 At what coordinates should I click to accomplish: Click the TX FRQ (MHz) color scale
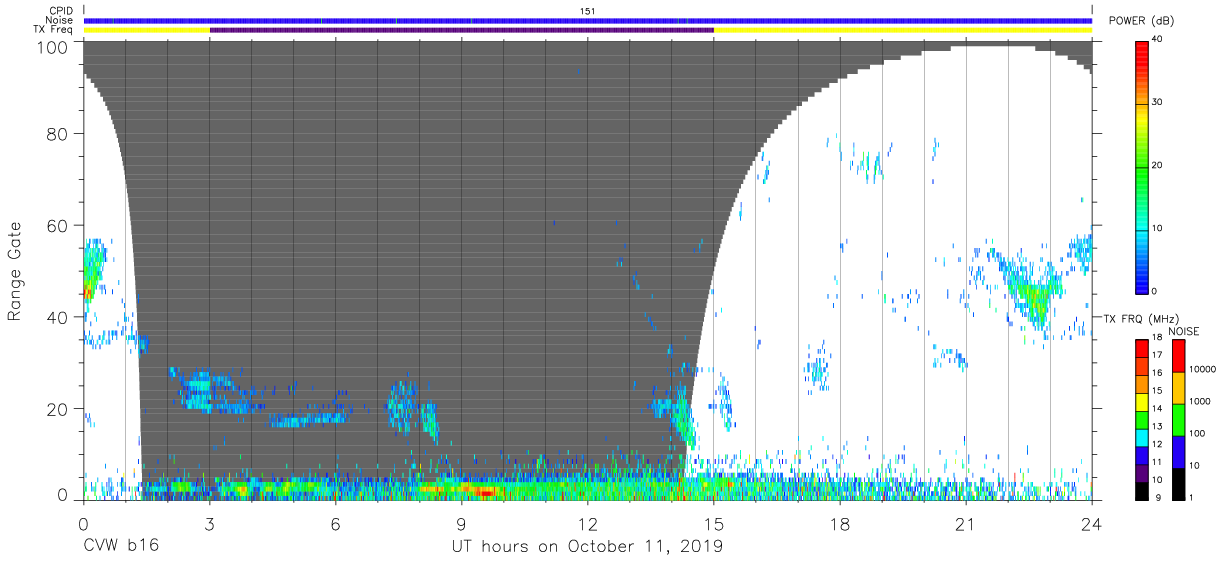pos(1142,419)
